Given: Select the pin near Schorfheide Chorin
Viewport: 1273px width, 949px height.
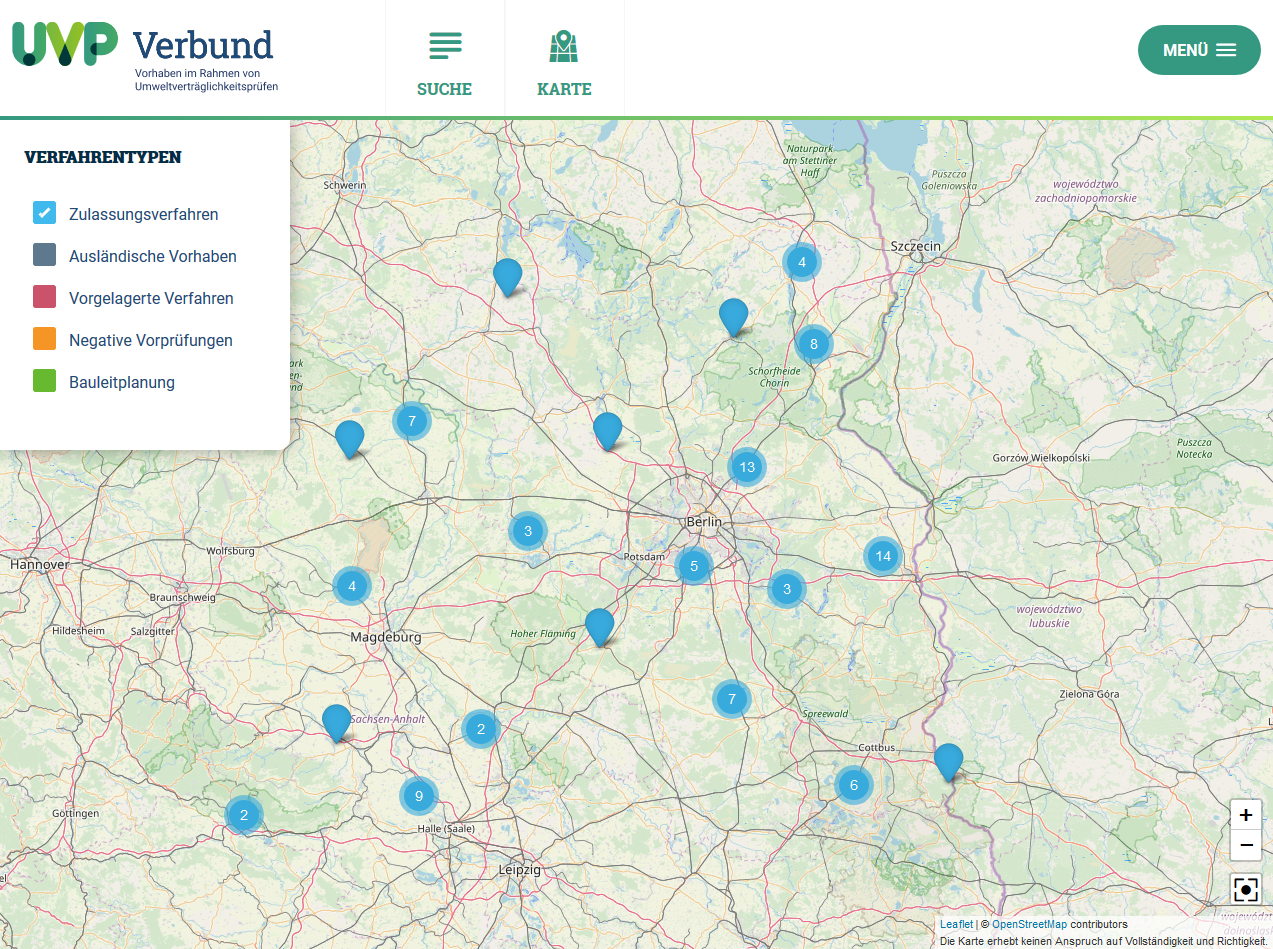Looking at the screenshot, I should [x=733, y=315].
